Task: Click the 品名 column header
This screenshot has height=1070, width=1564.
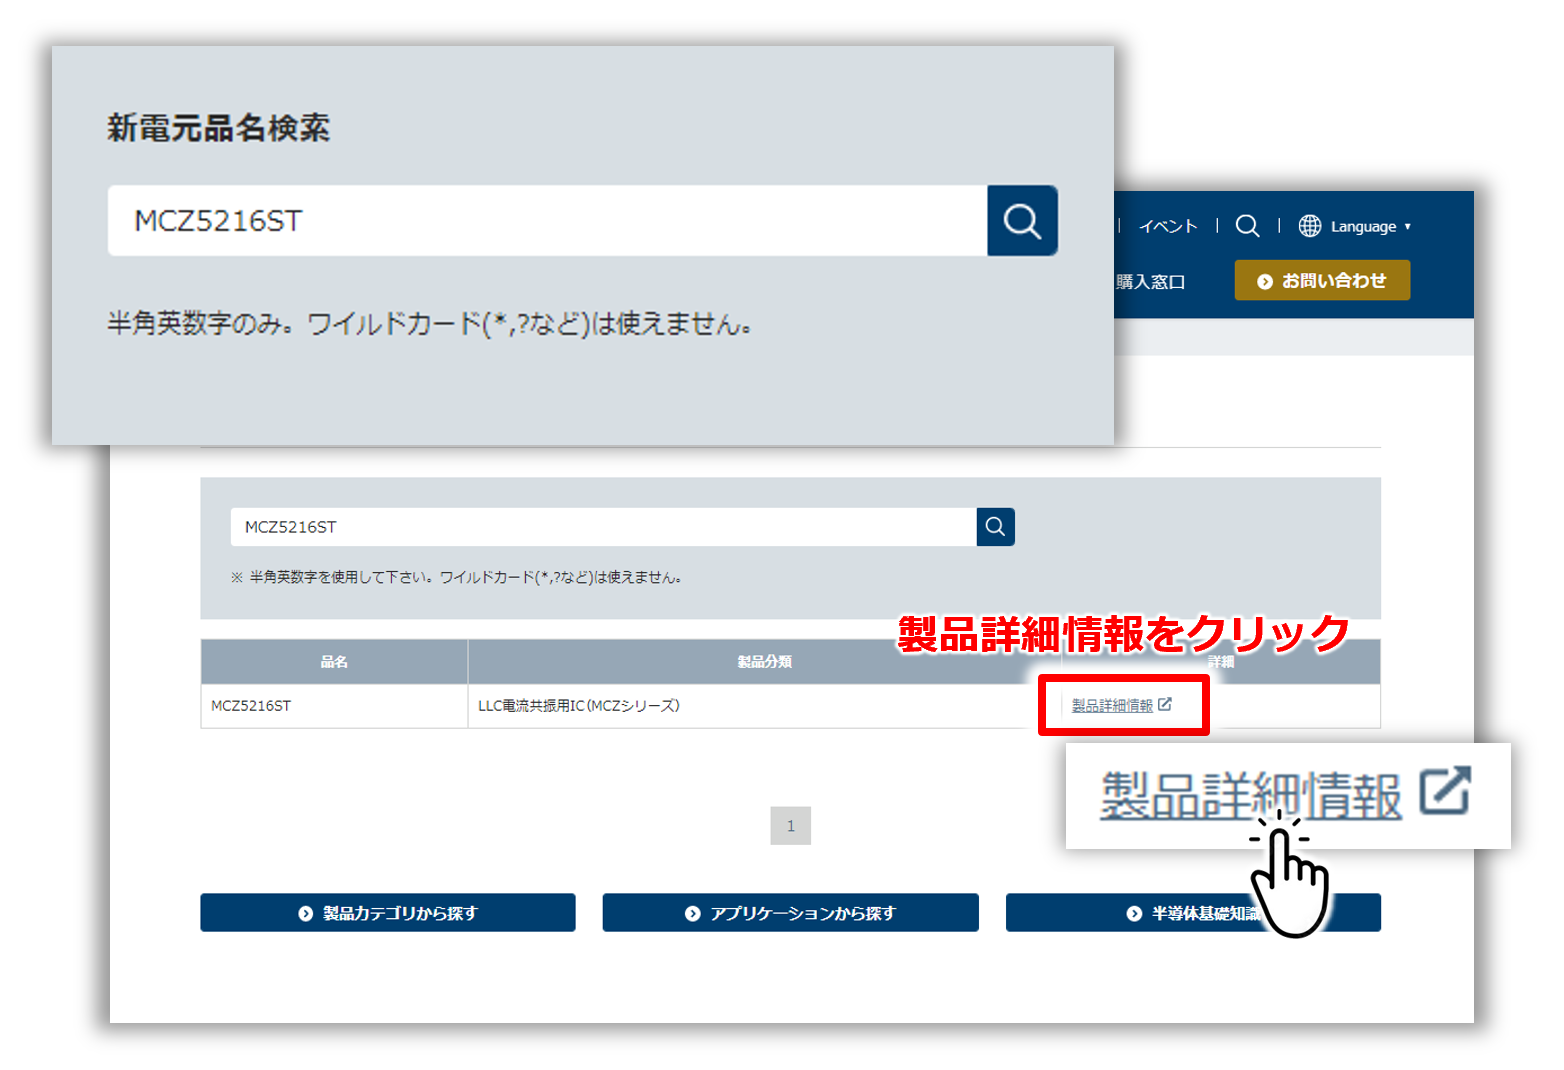Action: tap(334, 661)
